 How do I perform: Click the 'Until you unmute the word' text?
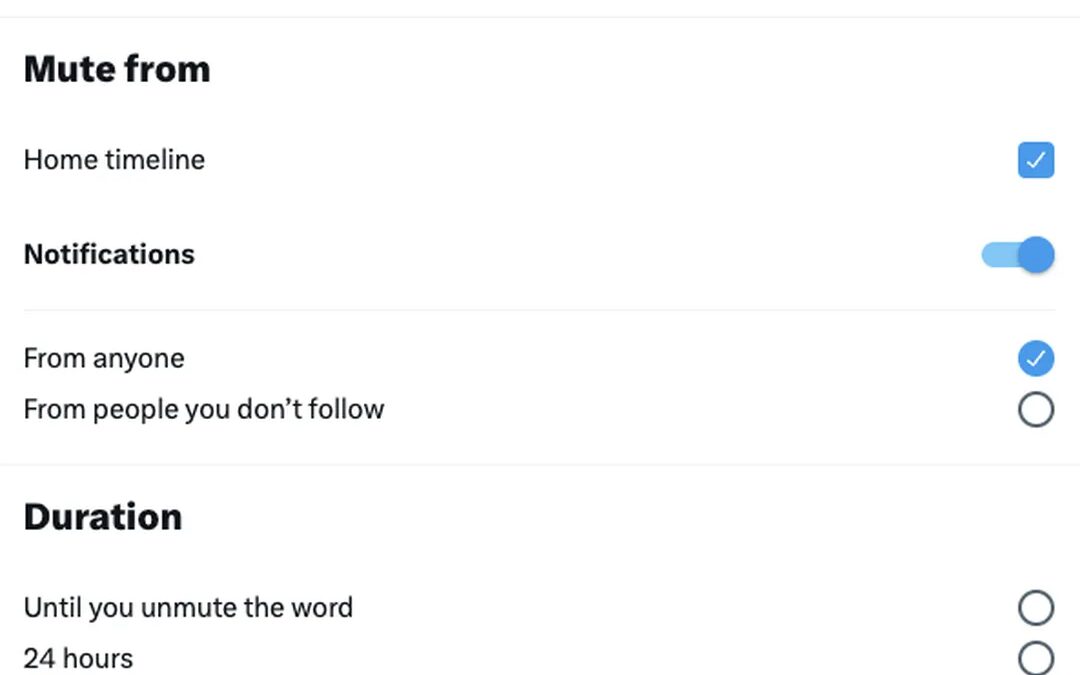pos(188,607)
